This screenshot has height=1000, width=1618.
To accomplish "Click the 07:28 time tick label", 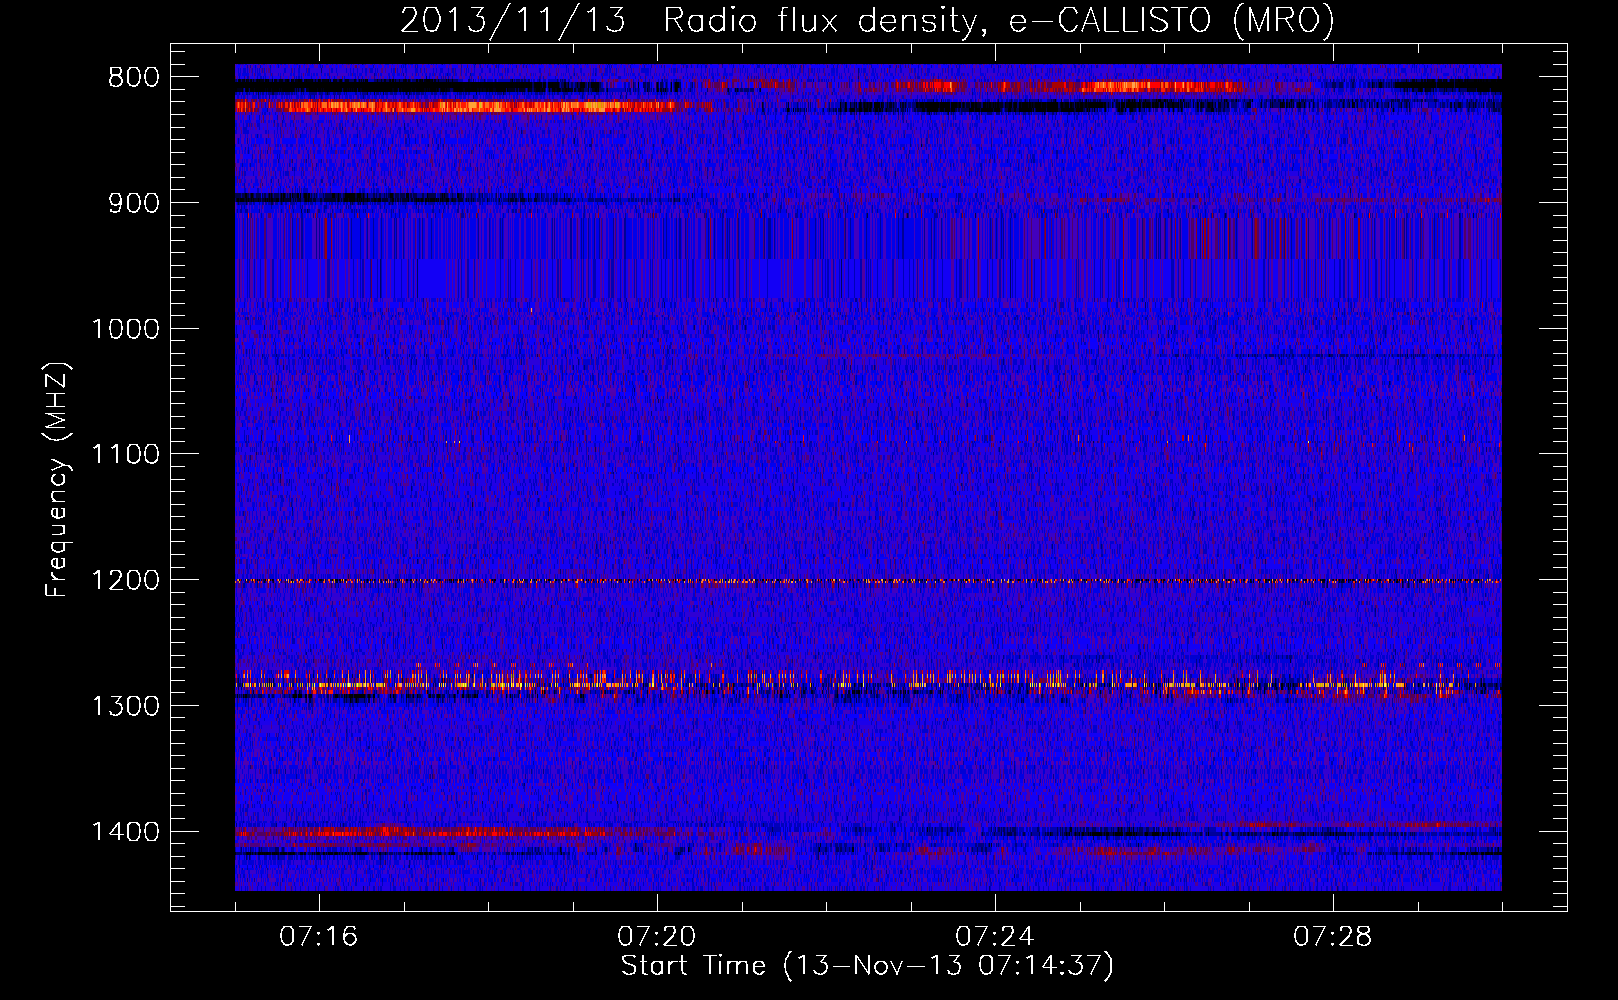I will (x=1333, y=937).
